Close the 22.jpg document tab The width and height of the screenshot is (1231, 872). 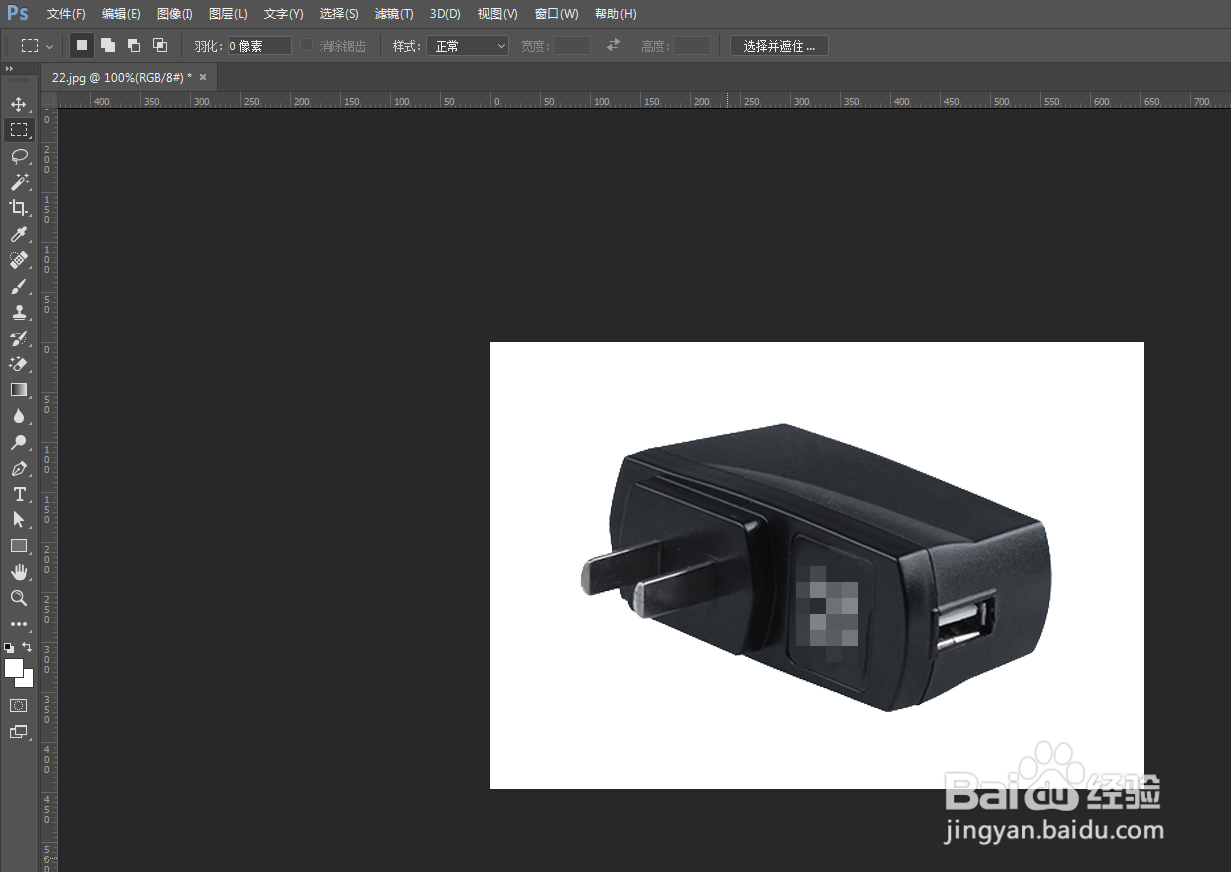(x=203, y=77)
